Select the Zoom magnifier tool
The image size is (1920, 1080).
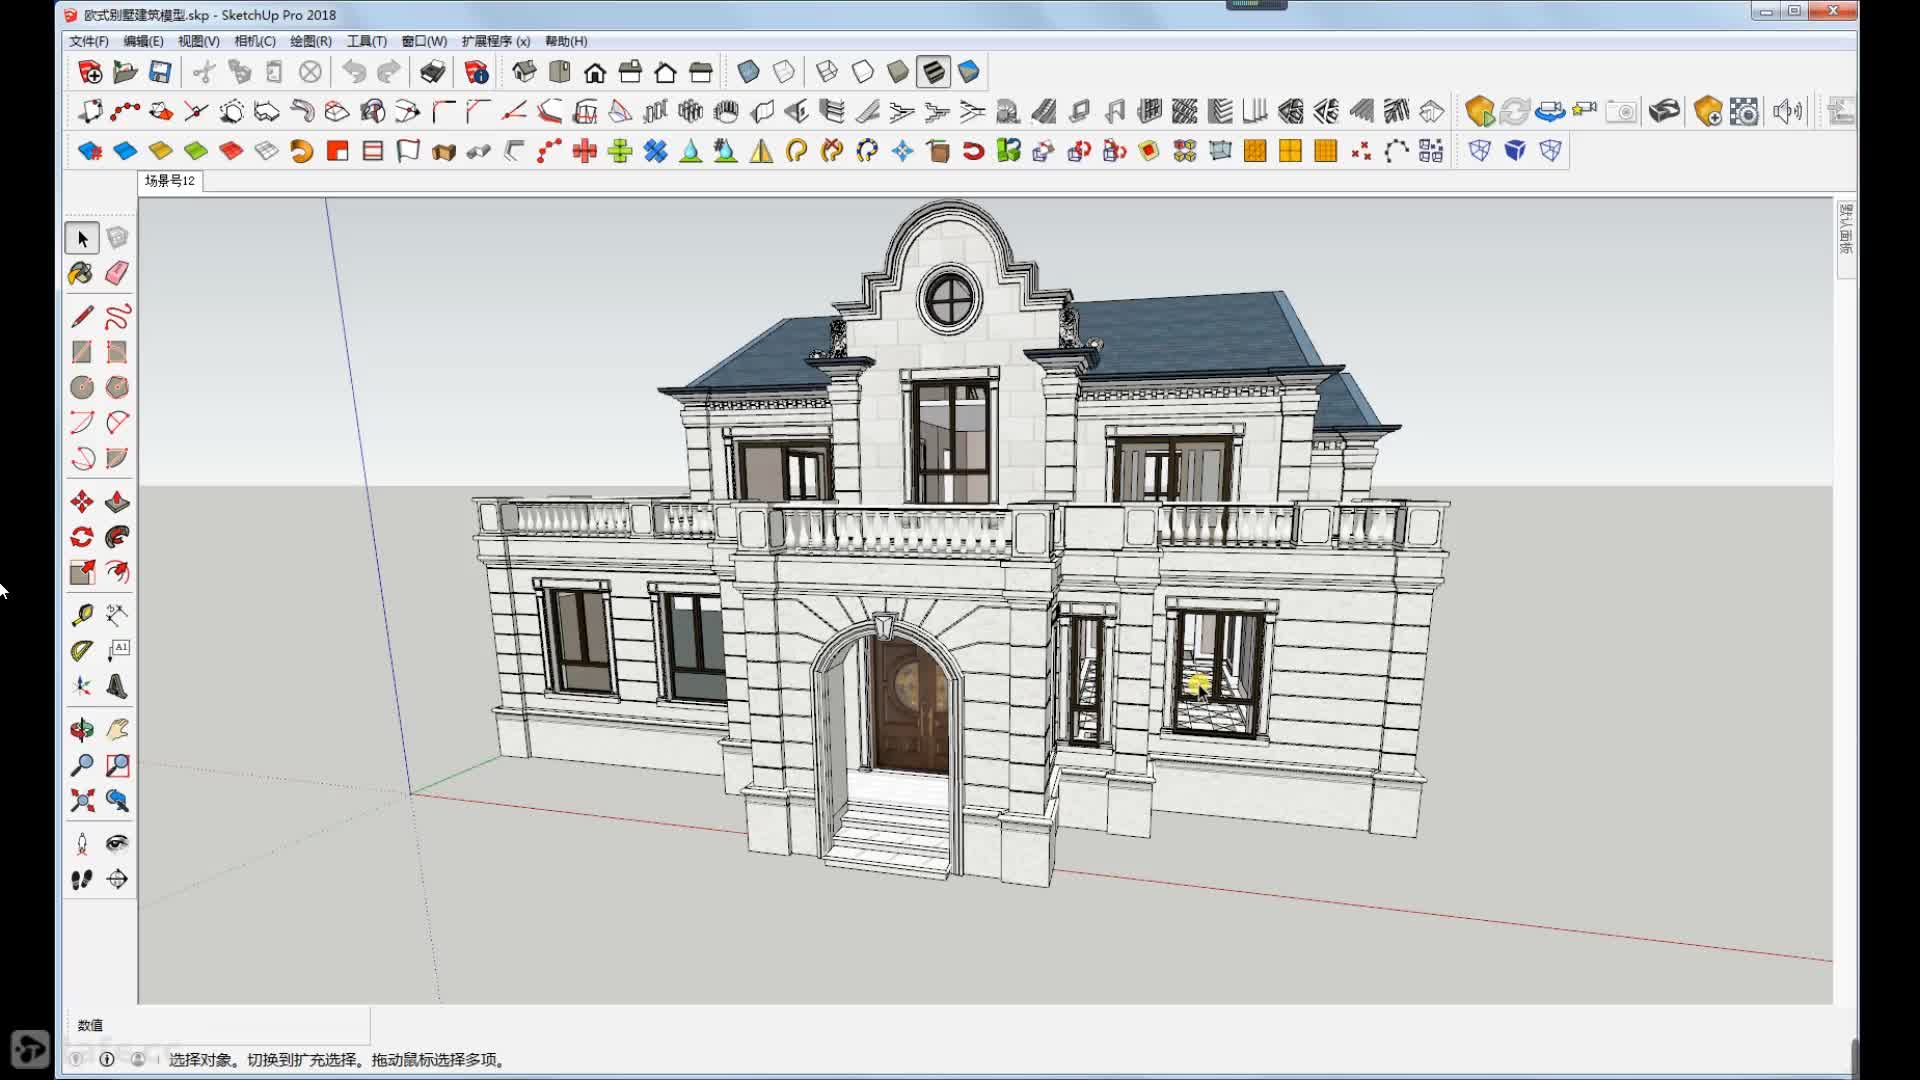pos(82,765)
